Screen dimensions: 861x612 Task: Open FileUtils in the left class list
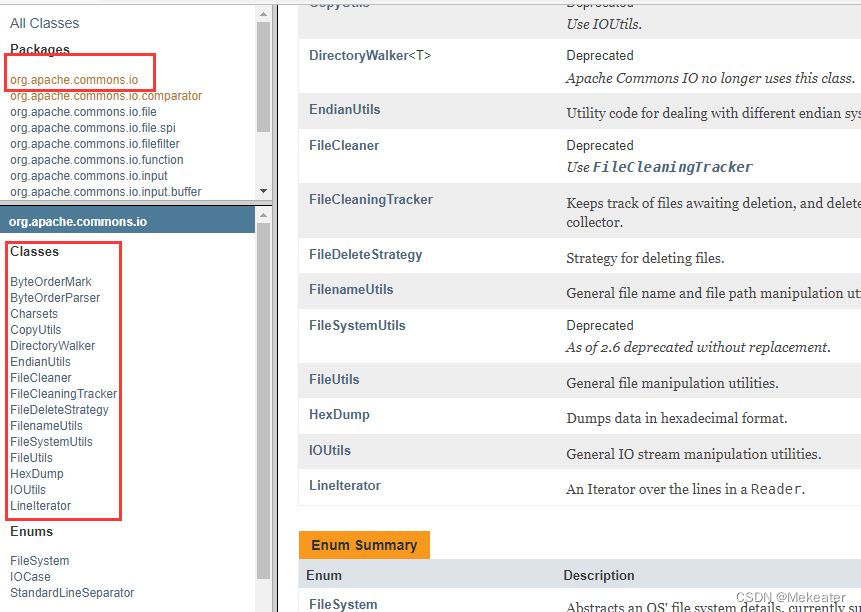point(31,457)
